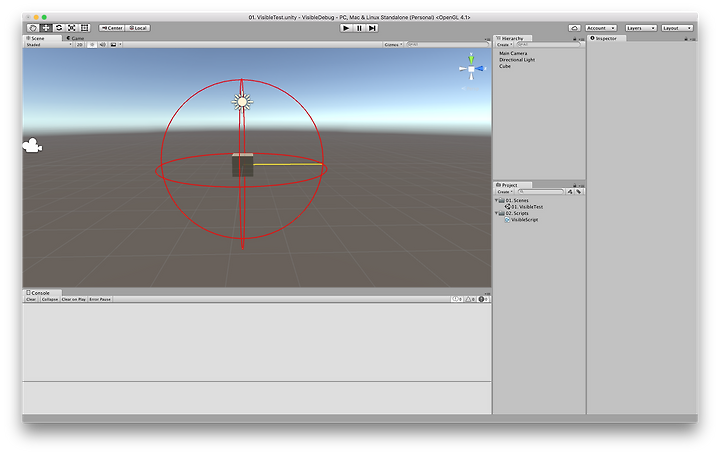720x455 pixels.
Task: Open the Hierarchy tab
Action: 512,38
